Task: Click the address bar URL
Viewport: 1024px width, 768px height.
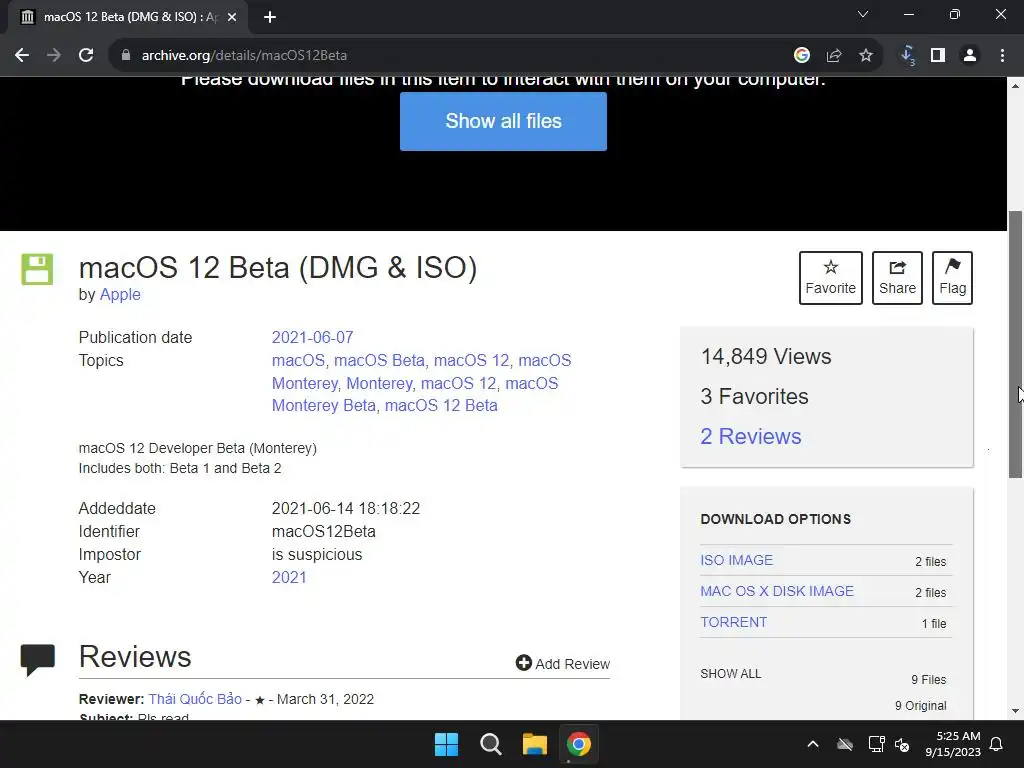Action: 244,56
